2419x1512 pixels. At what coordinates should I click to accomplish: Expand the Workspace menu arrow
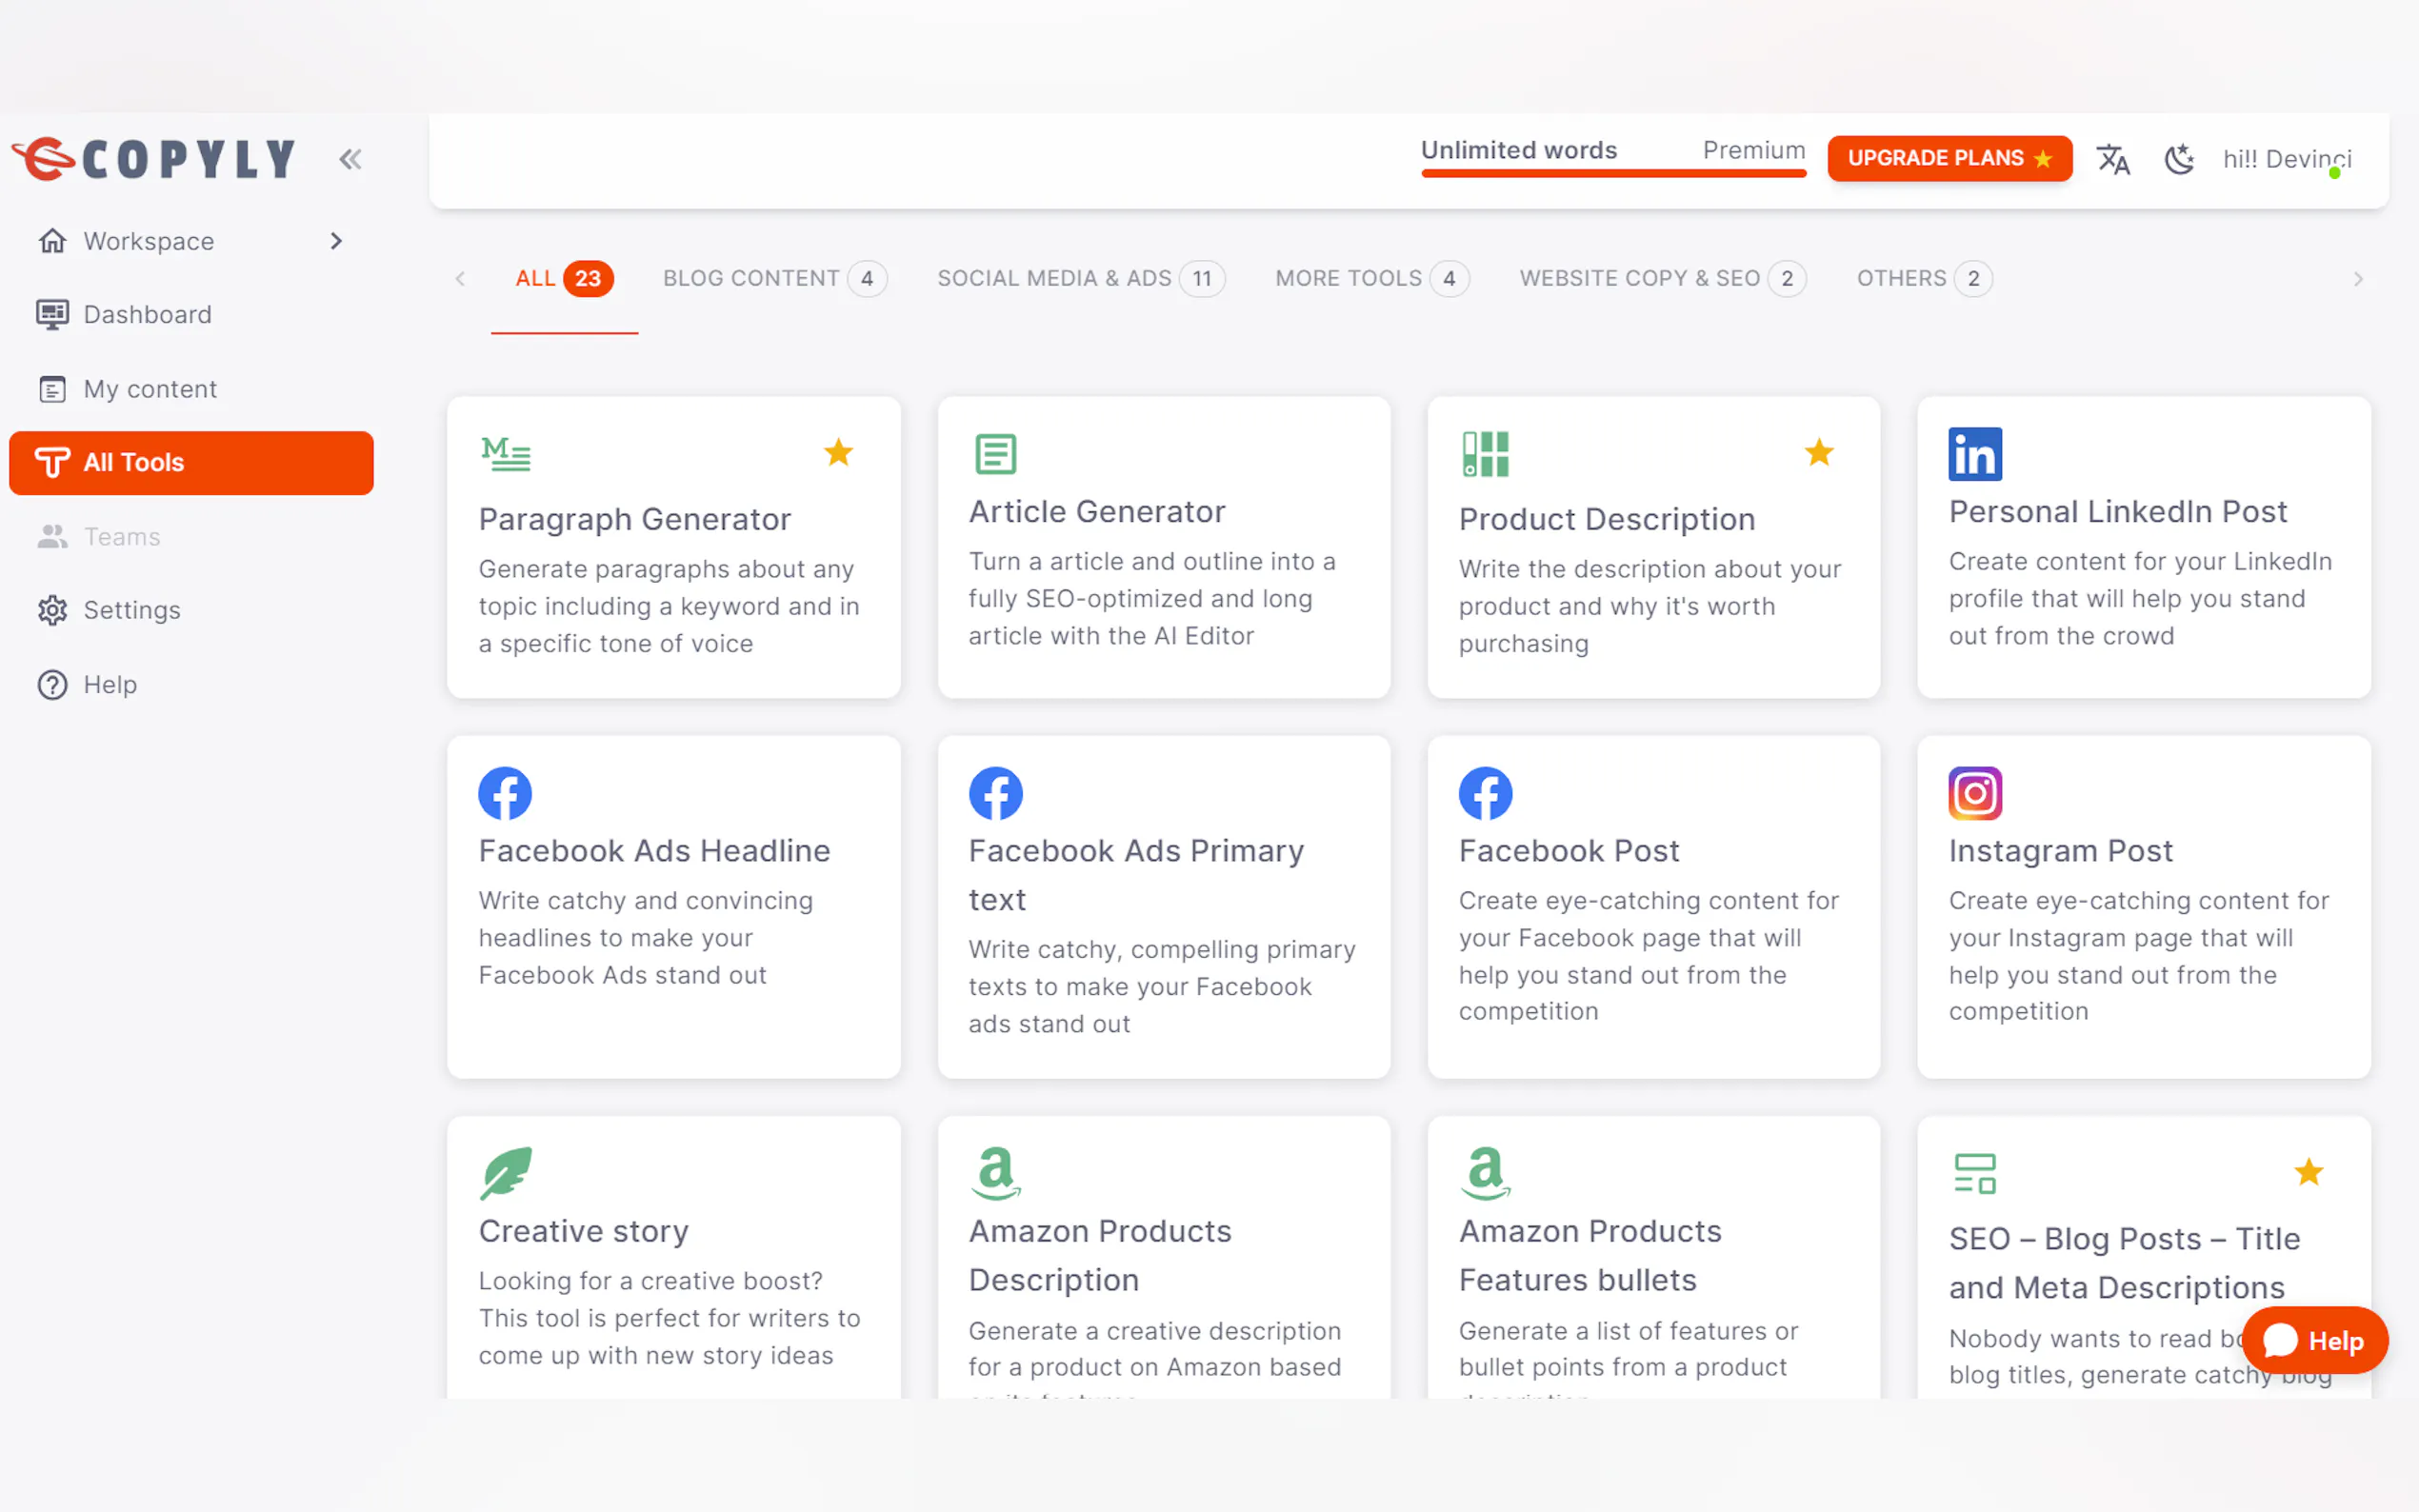pos(336,241)
